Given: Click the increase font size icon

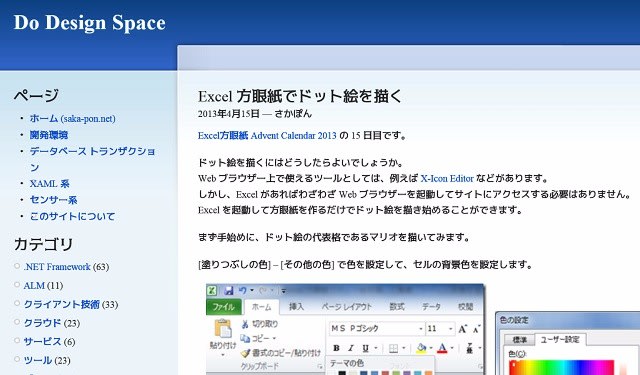Looking at the screenshot, I should [462, 328].
